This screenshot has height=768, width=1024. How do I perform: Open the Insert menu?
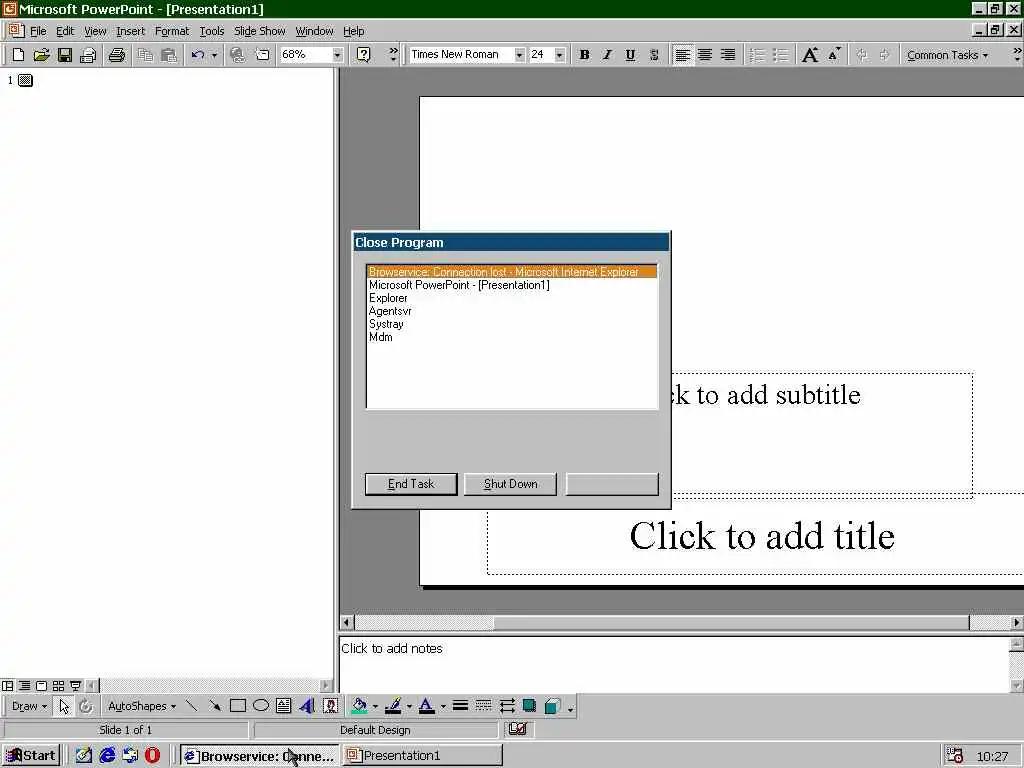coord(131,31)
